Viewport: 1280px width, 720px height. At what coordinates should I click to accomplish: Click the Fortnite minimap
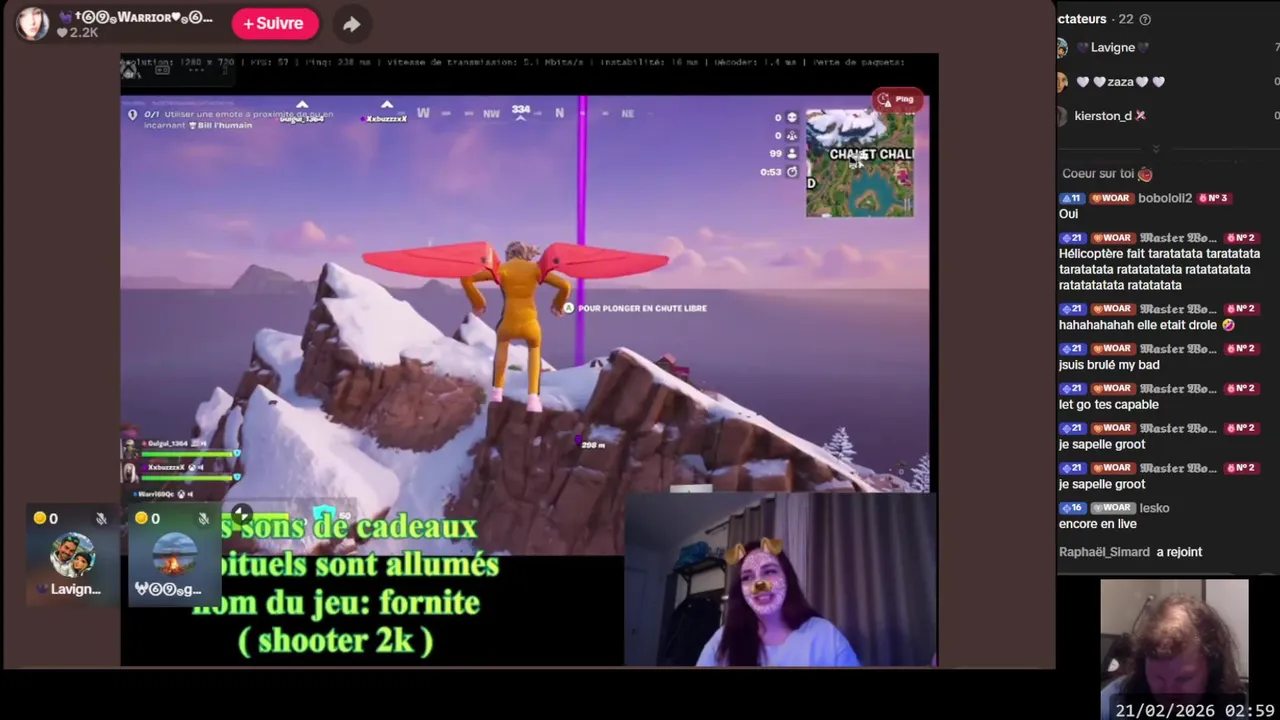[860, 163]
